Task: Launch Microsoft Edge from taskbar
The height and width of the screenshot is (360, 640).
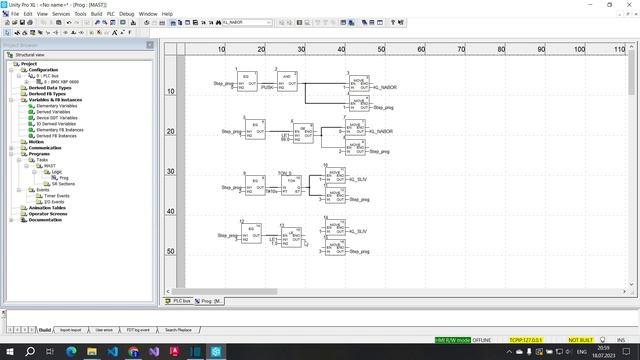Action: [x=71, y=351]
